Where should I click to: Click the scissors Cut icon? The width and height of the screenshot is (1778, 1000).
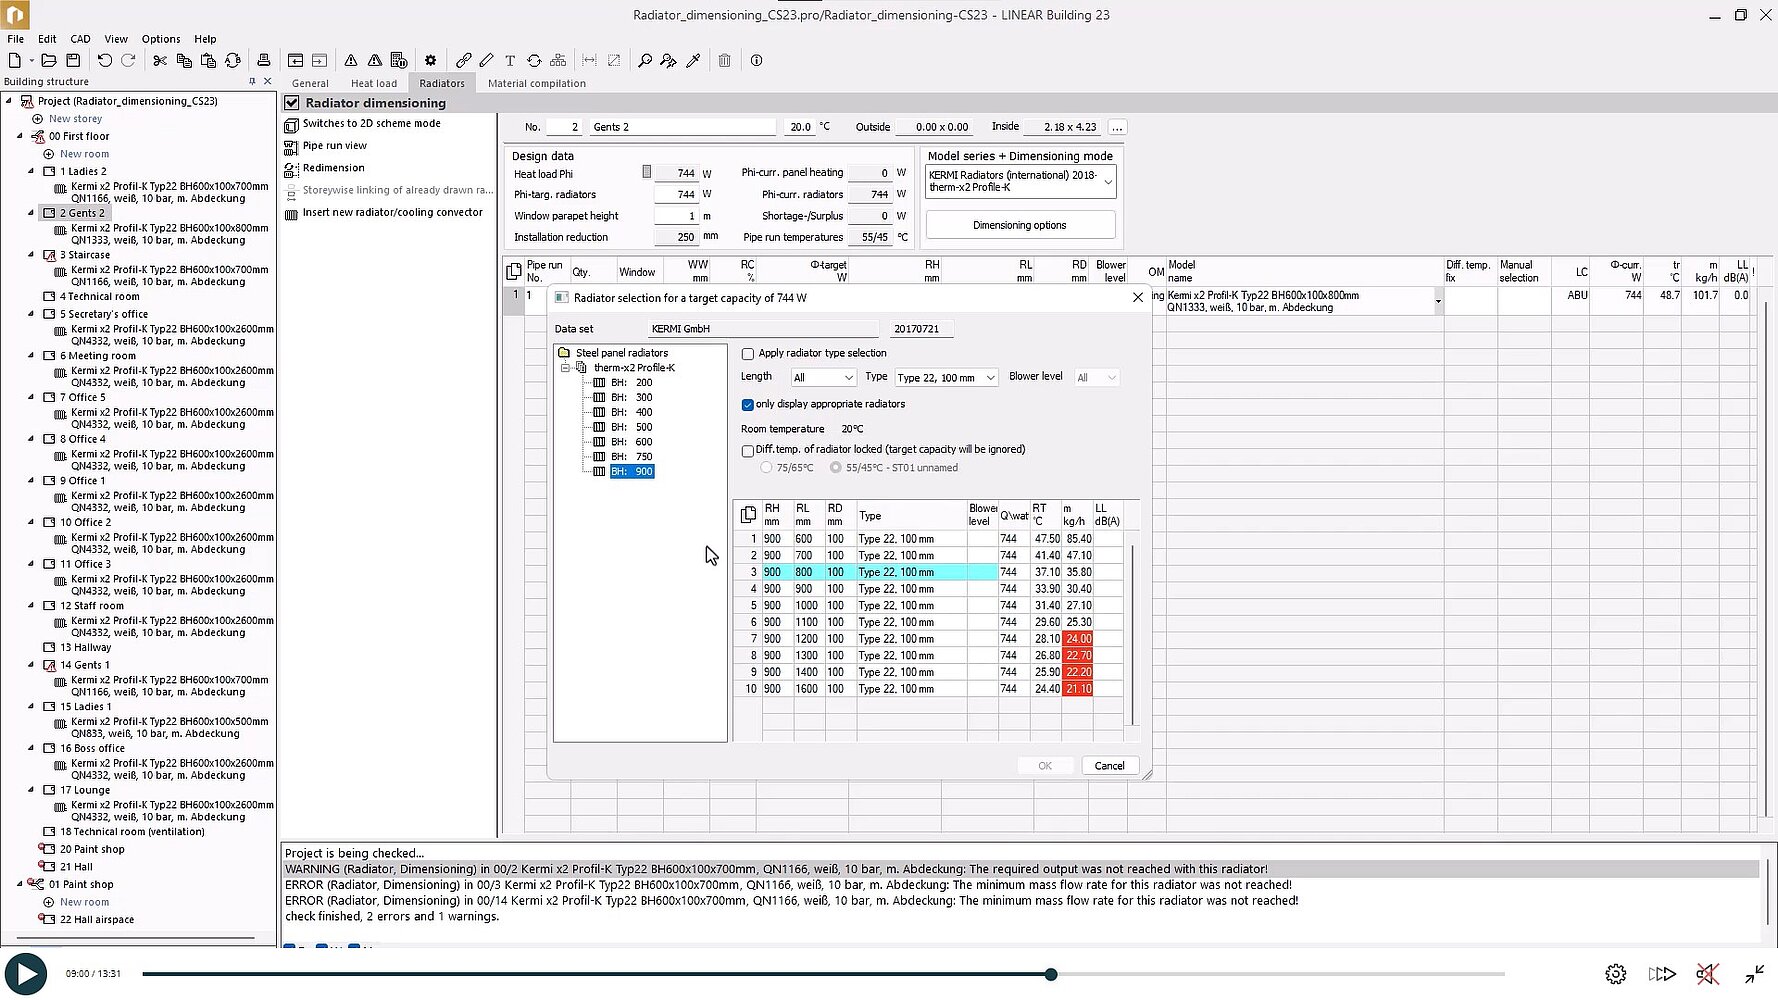click(x=160, y=61)
